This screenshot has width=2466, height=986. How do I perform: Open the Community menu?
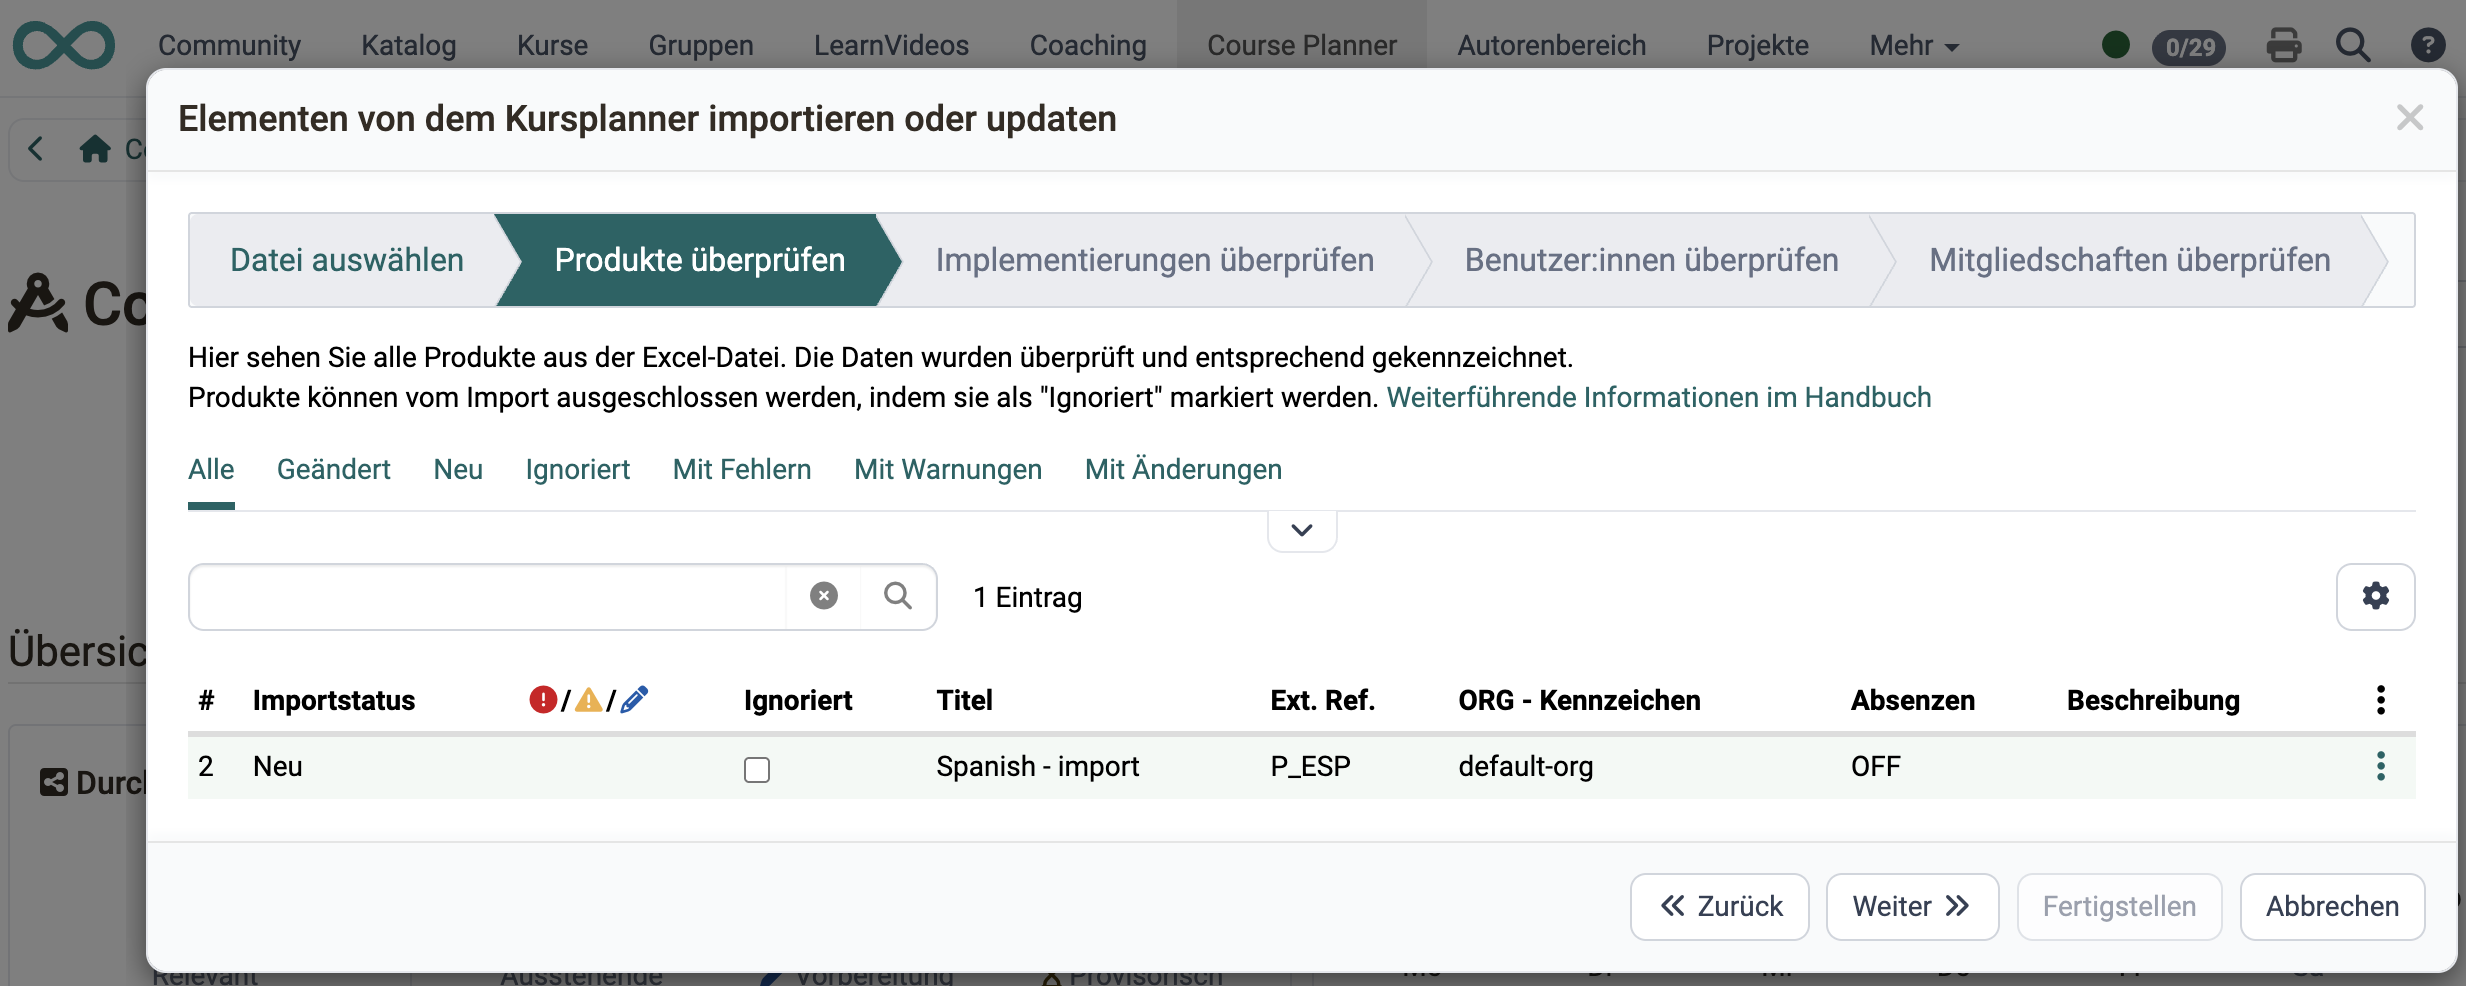229,45
